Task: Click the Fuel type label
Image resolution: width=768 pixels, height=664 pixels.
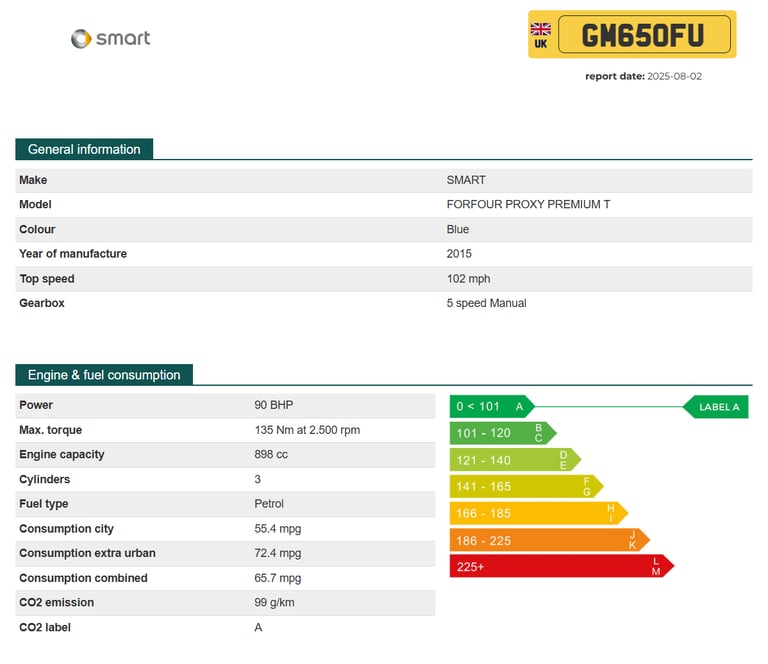Action: pos(44,504)
